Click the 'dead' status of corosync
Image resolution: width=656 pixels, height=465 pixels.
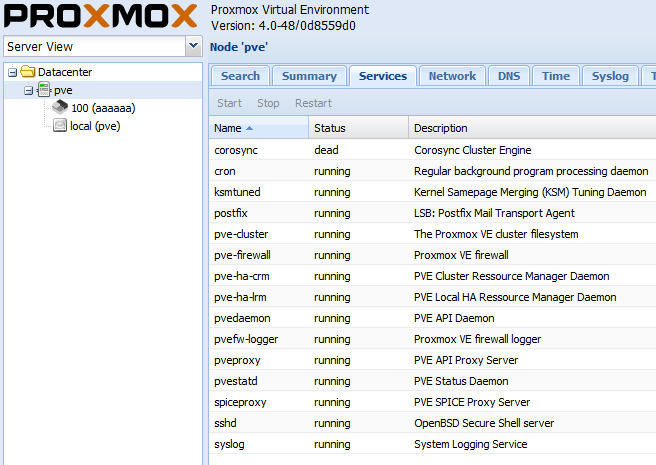[x=326, y=150]
